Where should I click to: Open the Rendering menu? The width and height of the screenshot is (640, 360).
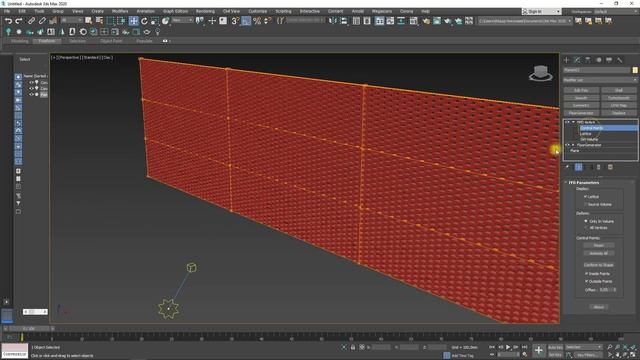[205, 11]
